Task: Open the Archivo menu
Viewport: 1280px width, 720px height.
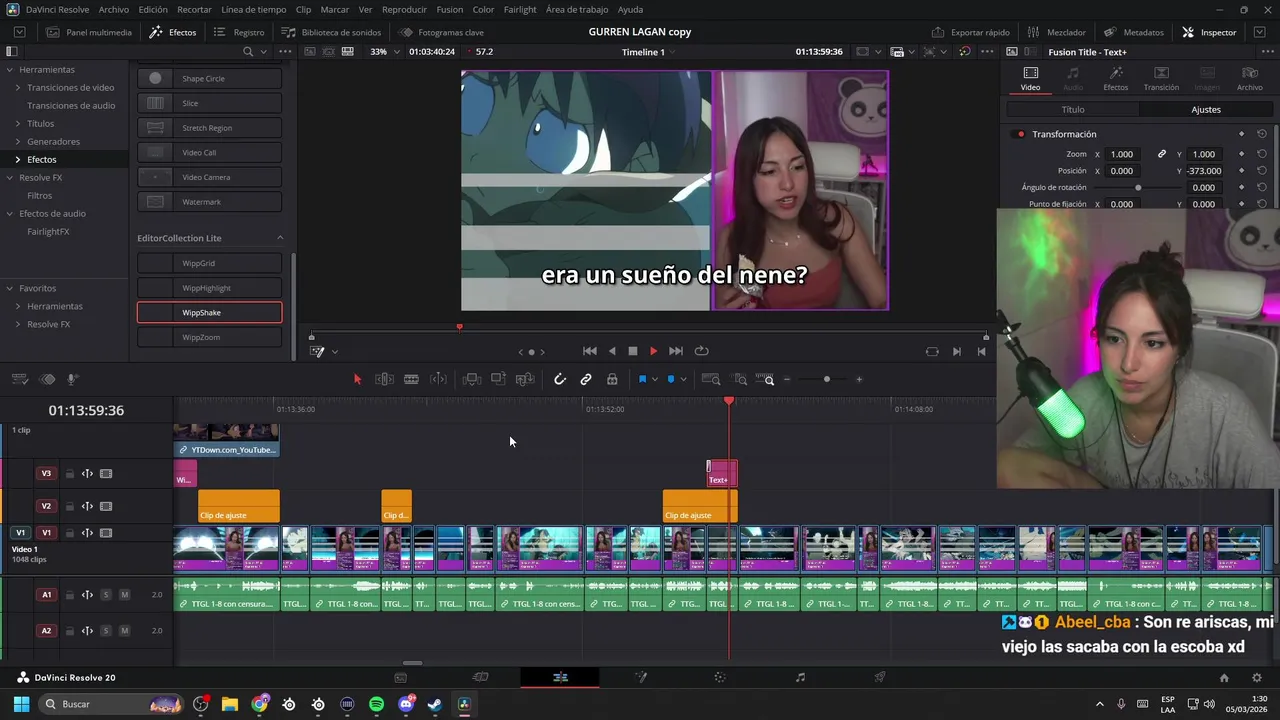Action: coord(113,9)
